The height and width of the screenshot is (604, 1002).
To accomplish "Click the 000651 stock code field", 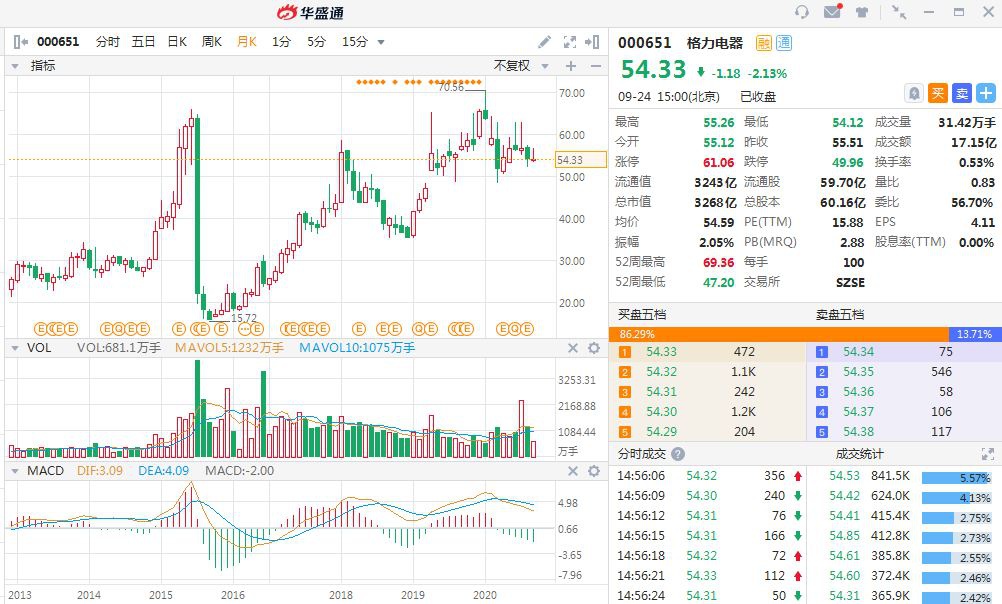I will (x=57, y=42).
